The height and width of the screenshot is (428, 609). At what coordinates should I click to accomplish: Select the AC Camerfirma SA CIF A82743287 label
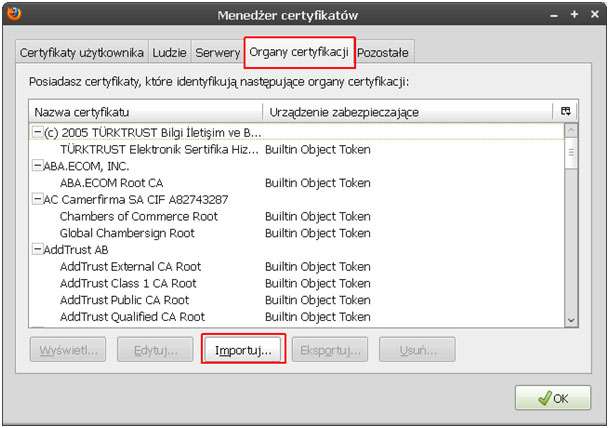[x=136, y=199]
